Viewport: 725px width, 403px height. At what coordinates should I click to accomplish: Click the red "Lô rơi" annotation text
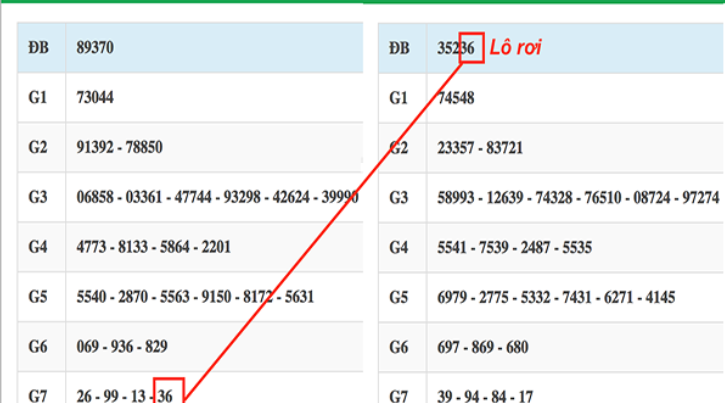(516, 47)
